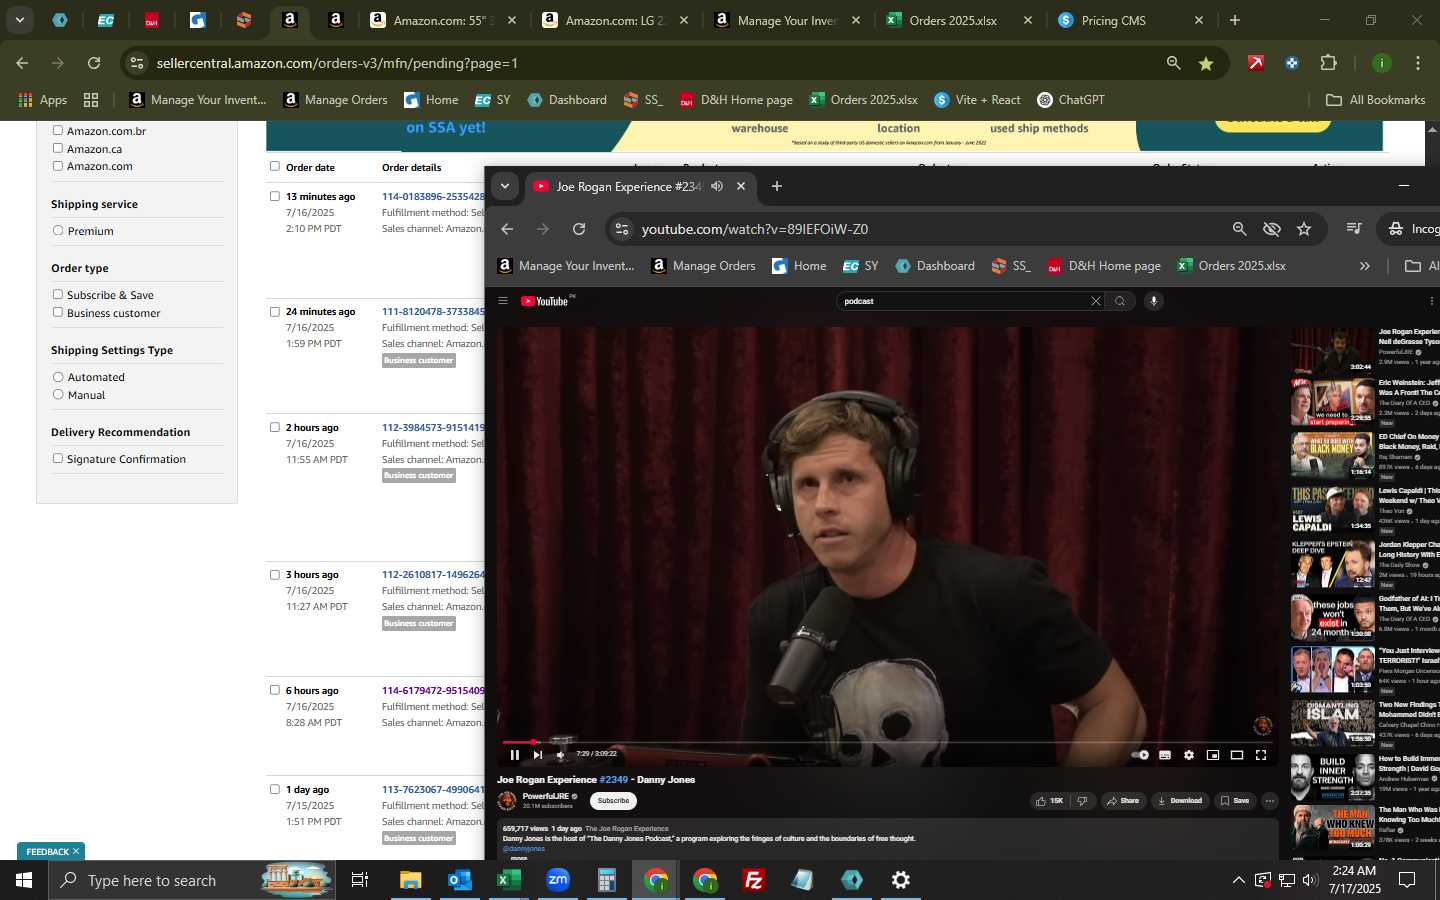Switch to Amazon.com: LG tab
This screenshot has width=1440, height=900.
click(614, 20)
